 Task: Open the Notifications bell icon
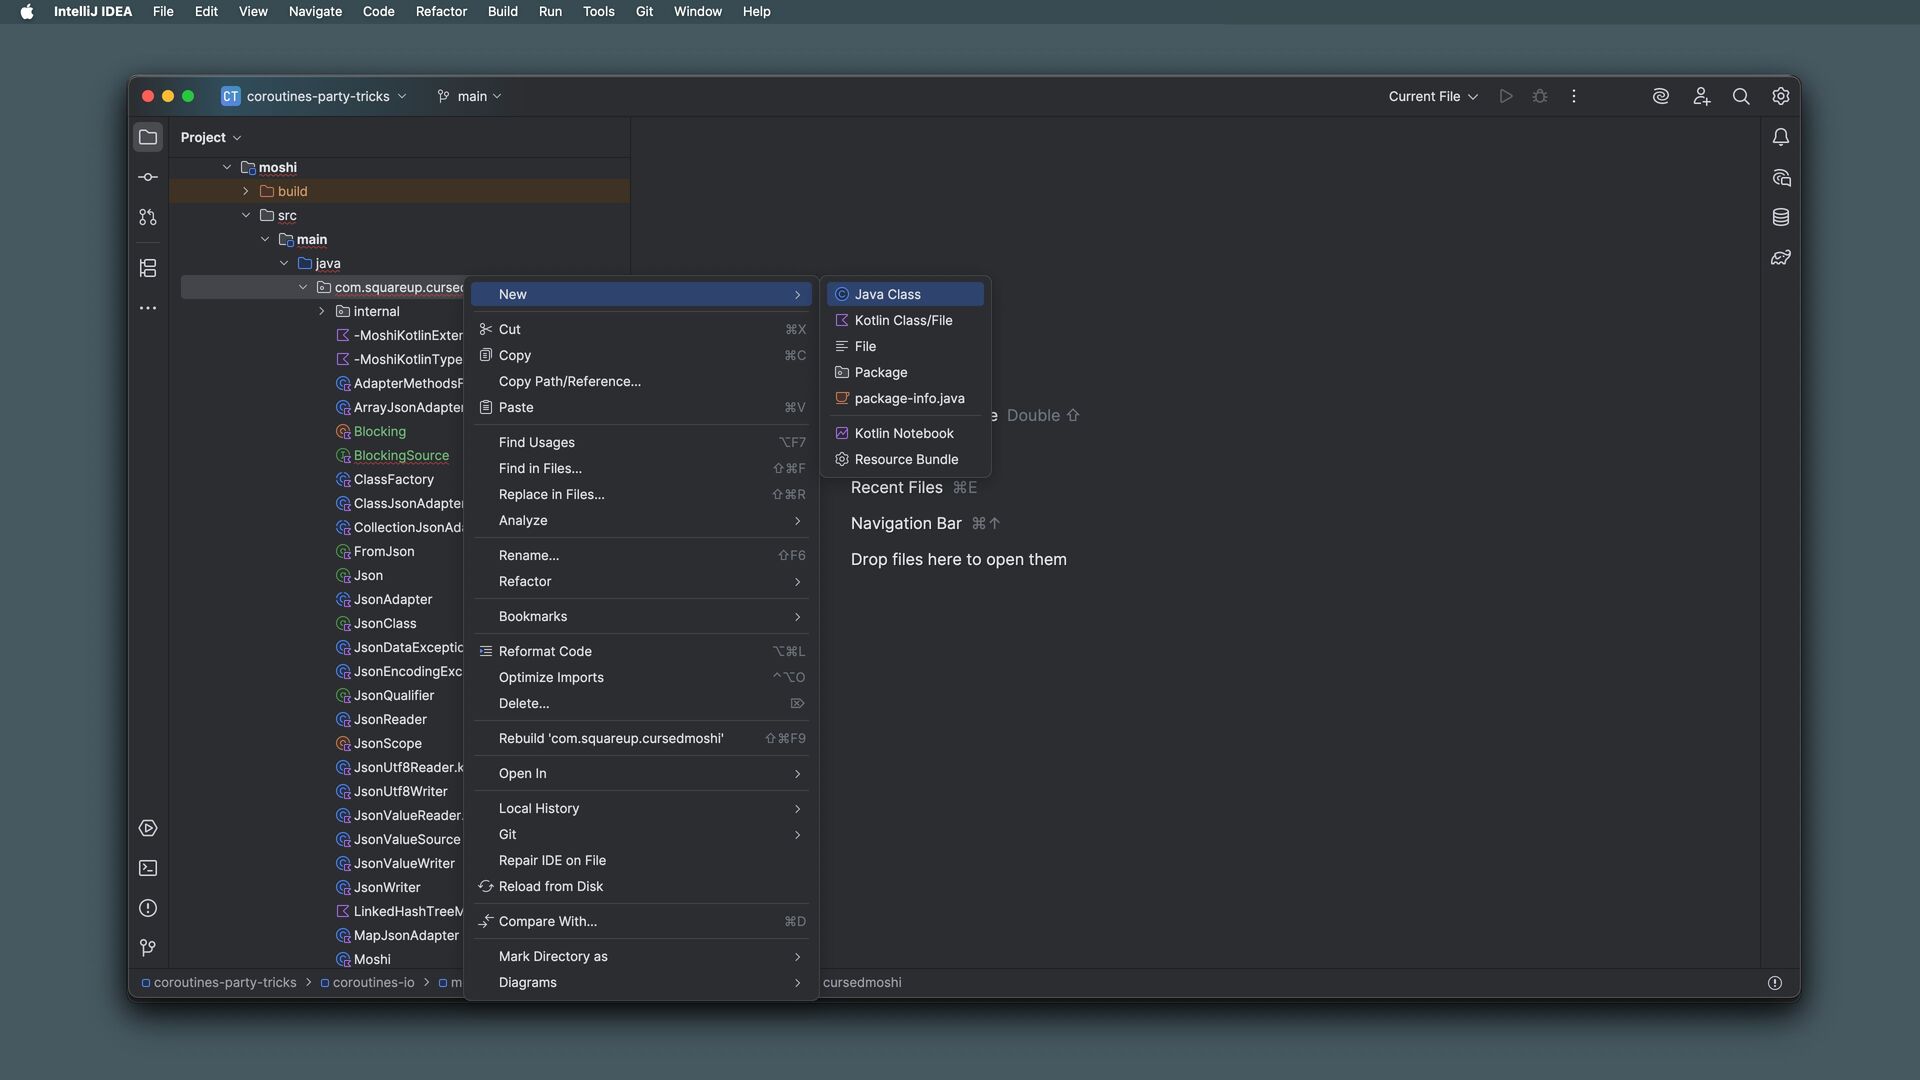click(x=1781, y=137)
